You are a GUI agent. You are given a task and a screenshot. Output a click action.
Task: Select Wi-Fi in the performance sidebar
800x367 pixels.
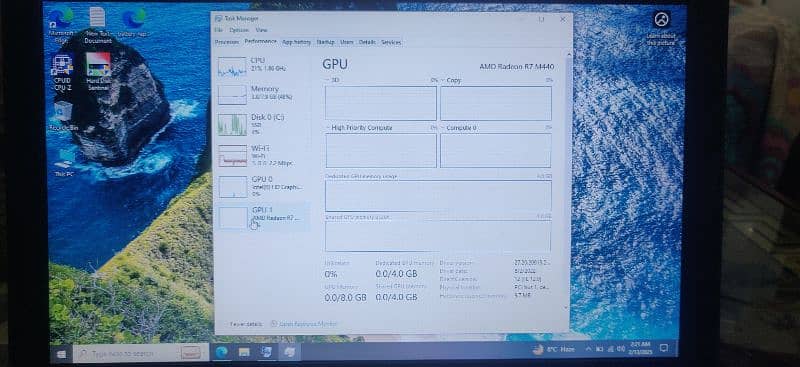[263, 156]
